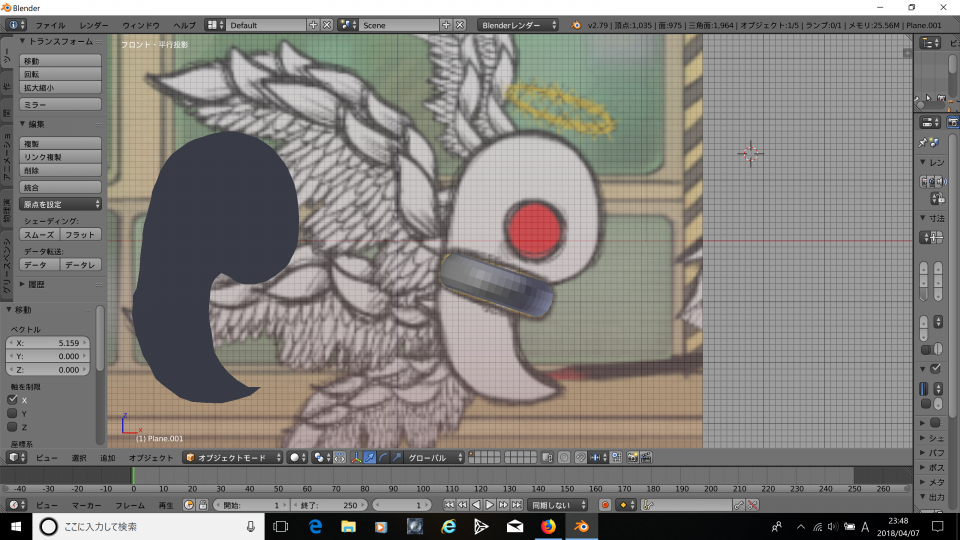Click the Z vector value field
The image size is (960, 540).
(48, 370)
